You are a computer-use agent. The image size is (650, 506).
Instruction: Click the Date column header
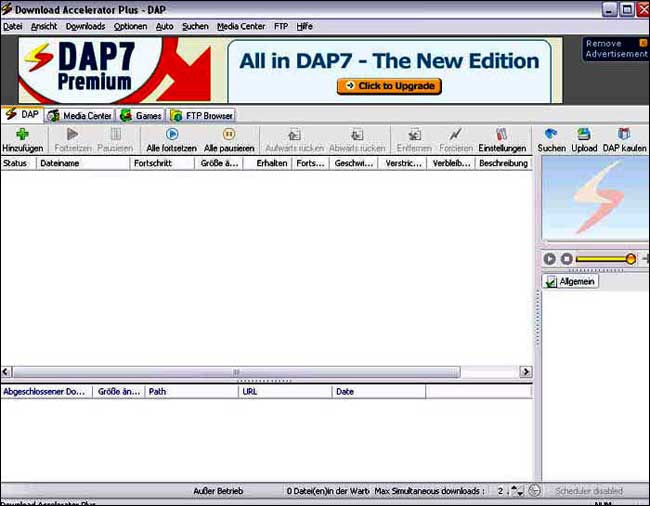[x=379, y=392]
